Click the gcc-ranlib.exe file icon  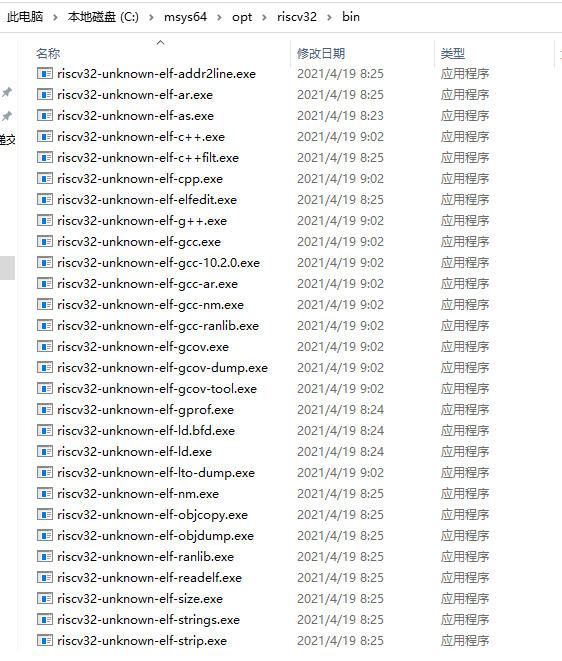[45, 325]
